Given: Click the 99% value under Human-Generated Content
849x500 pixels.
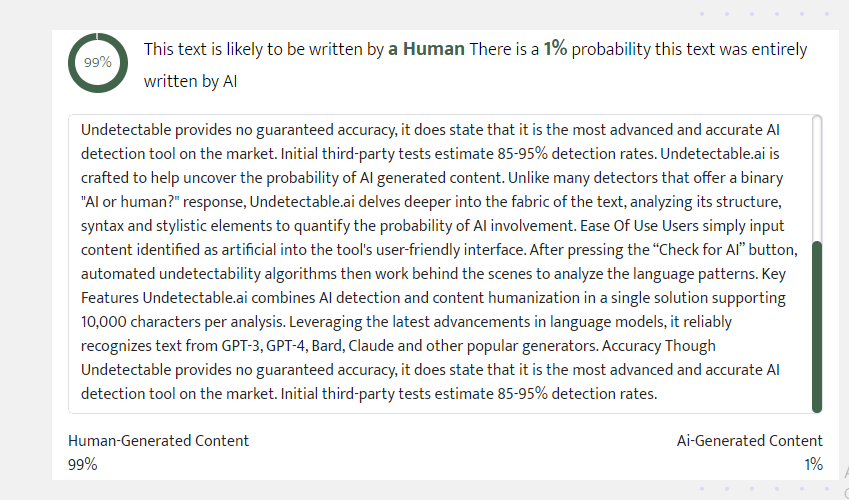Looking at the screenshot, I should (82, 464).
